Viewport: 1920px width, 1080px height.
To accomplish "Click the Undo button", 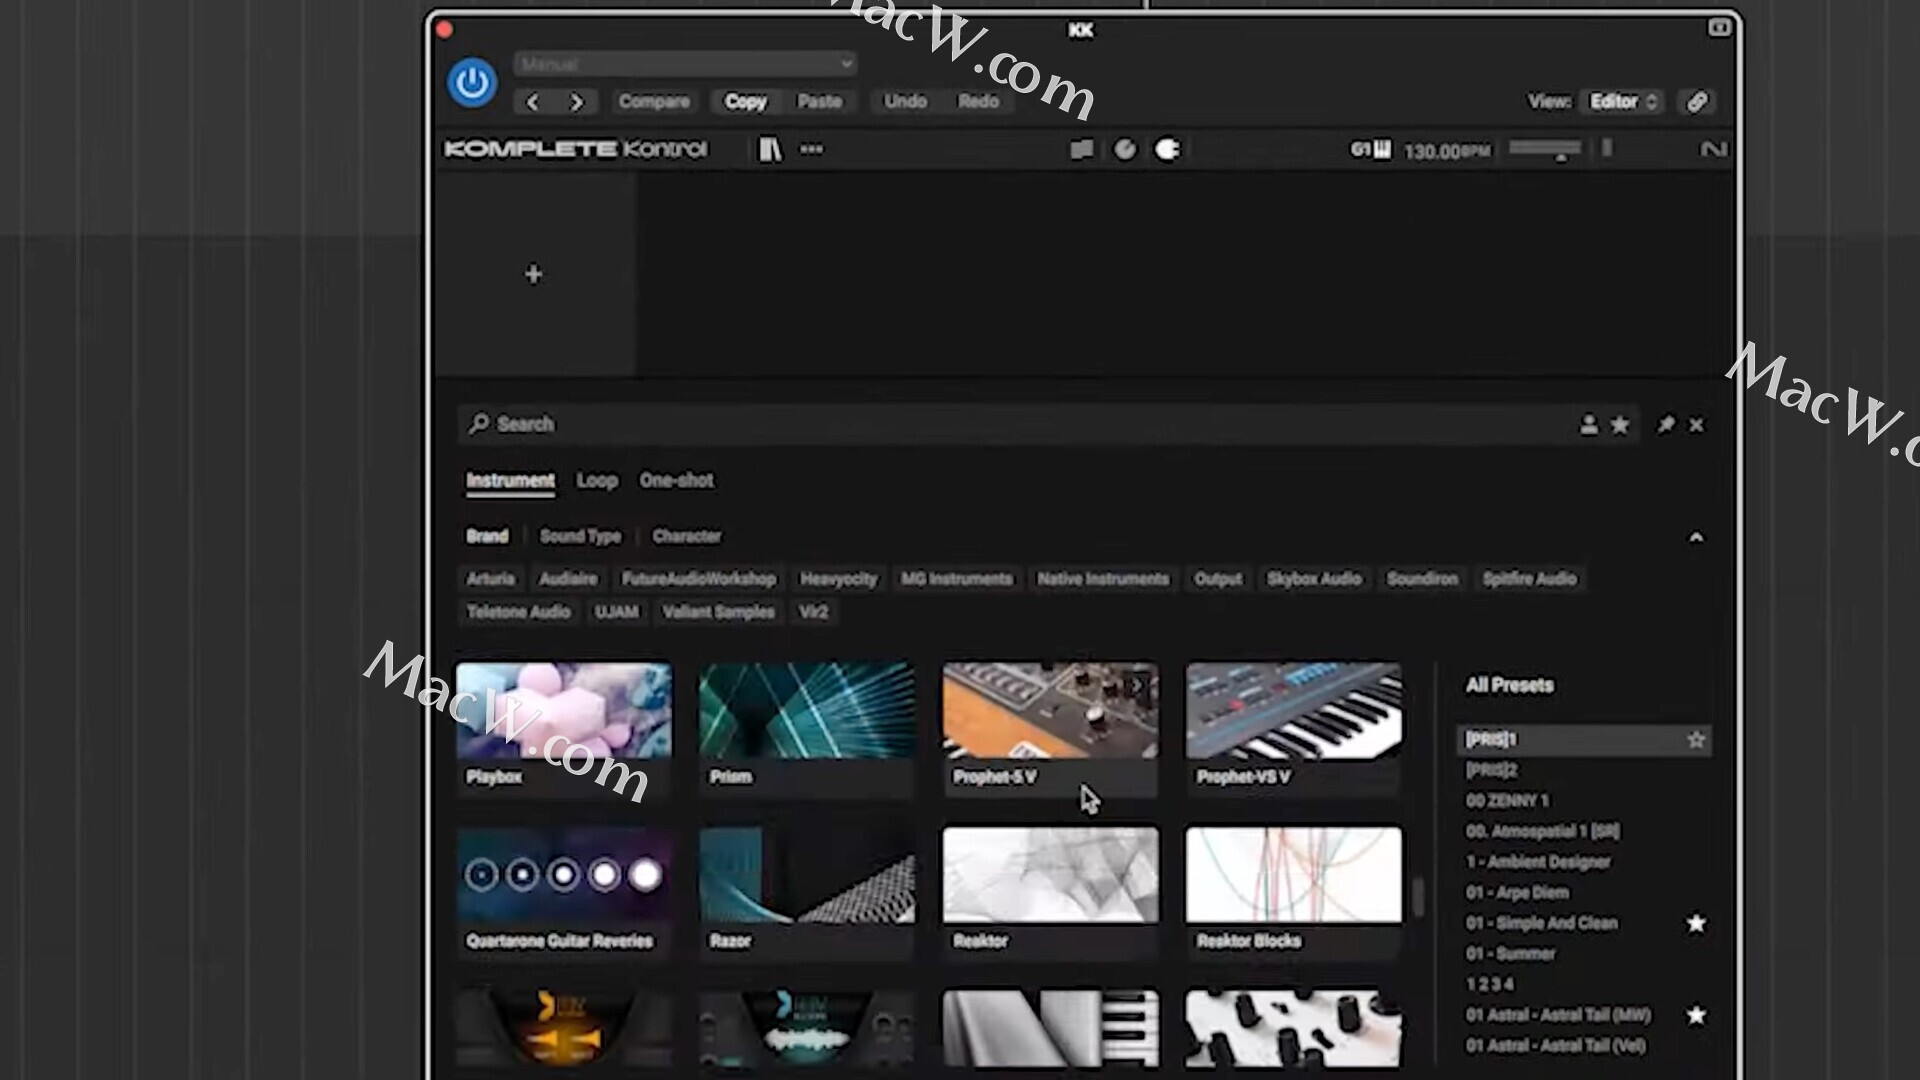I will coord(905,102).
